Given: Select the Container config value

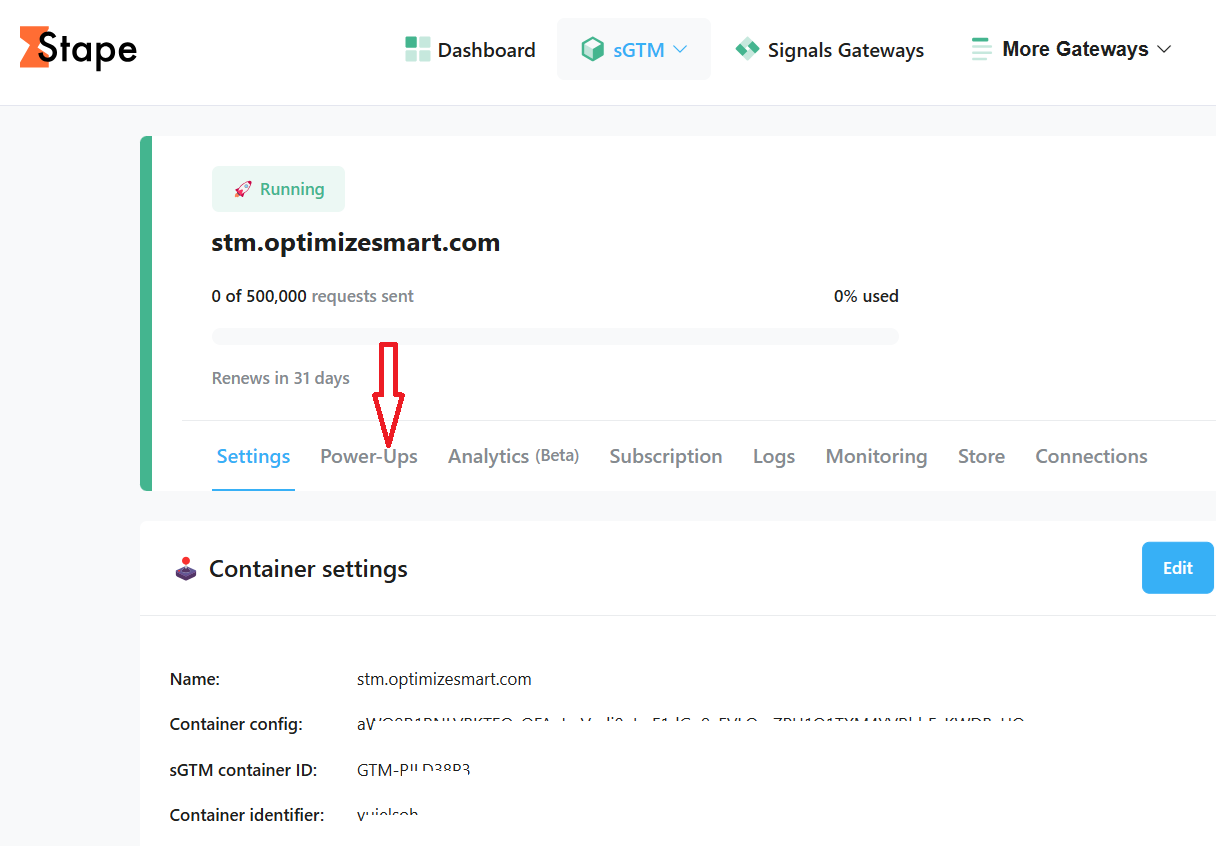Looking at the screenshot, I should click(x=691, y=724).
